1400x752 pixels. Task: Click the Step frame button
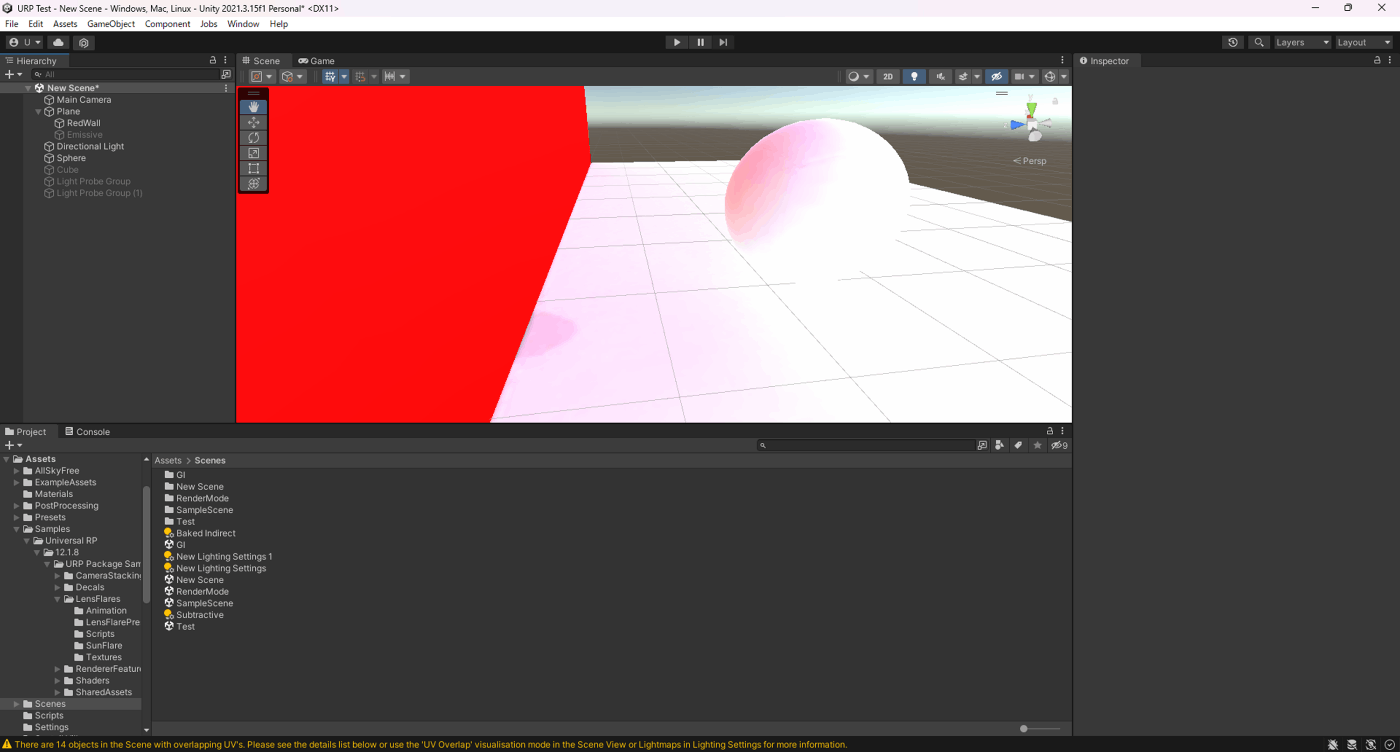click(x=723, y=42)
